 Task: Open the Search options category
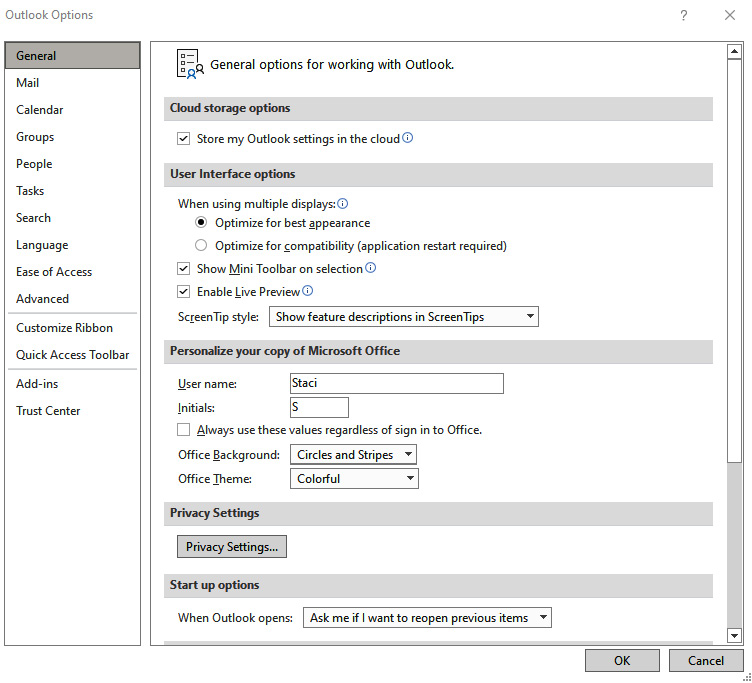click(x=72, y=218)
